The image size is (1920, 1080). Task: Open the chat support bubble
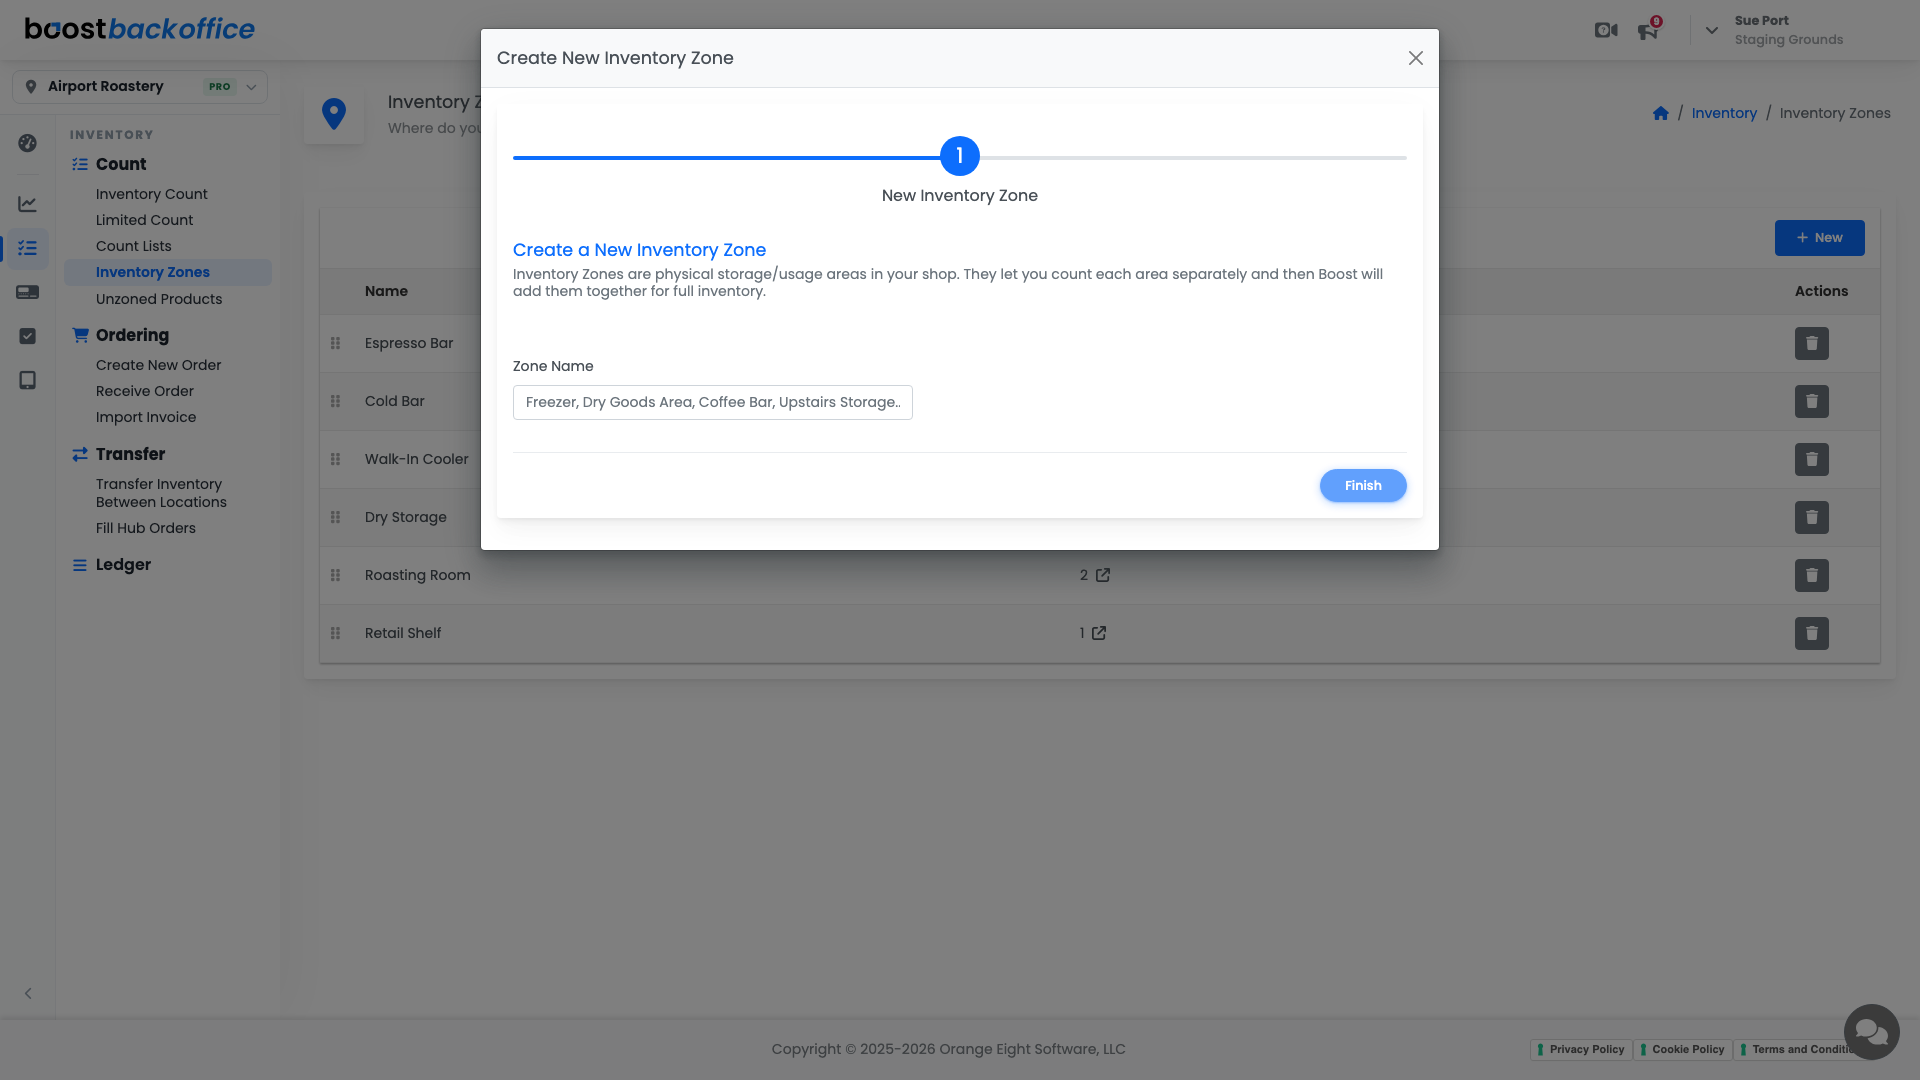click(1871, 1032)
